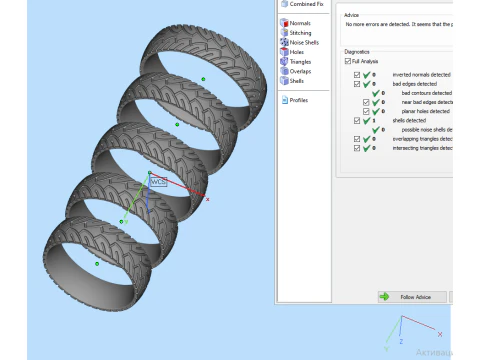The height and width of the screenshot is (360, 480).
Task: Open the Combined Fix page icon
Action: pyautogui.click(x=284, y=4)
